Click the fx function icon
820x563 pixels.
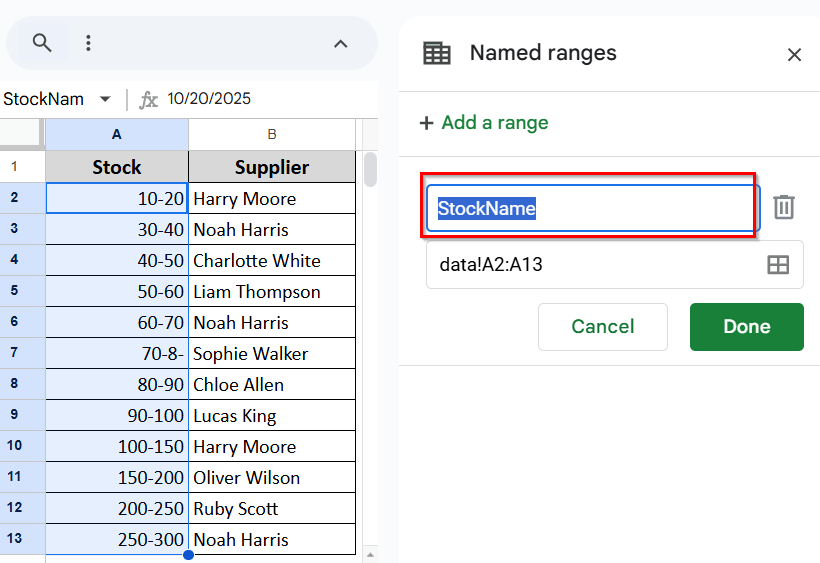pyautogui.click(x=148, y=99)
